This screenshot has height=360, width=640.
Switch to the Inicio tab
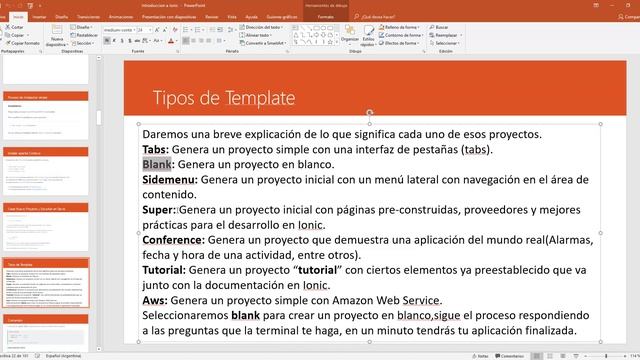pos(18,17)
